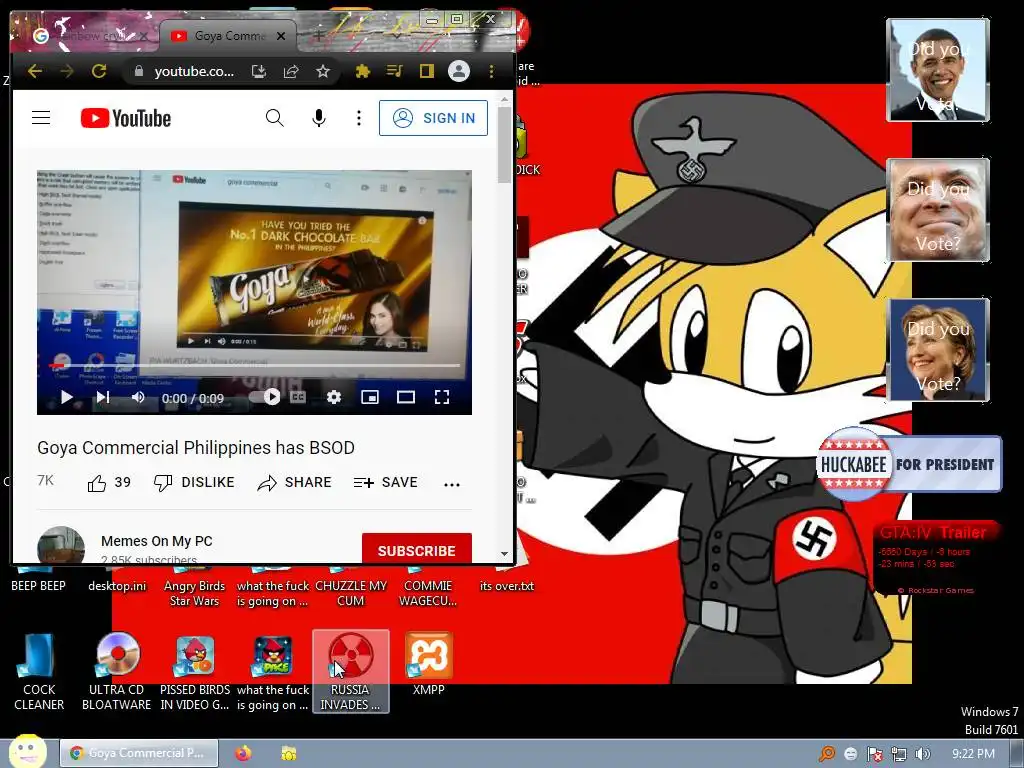Image resolution: width=1024 pixels, height=768 pixels.
Task: Click the Obama Did you Vote gadget
Action: [x=938, y=70]
